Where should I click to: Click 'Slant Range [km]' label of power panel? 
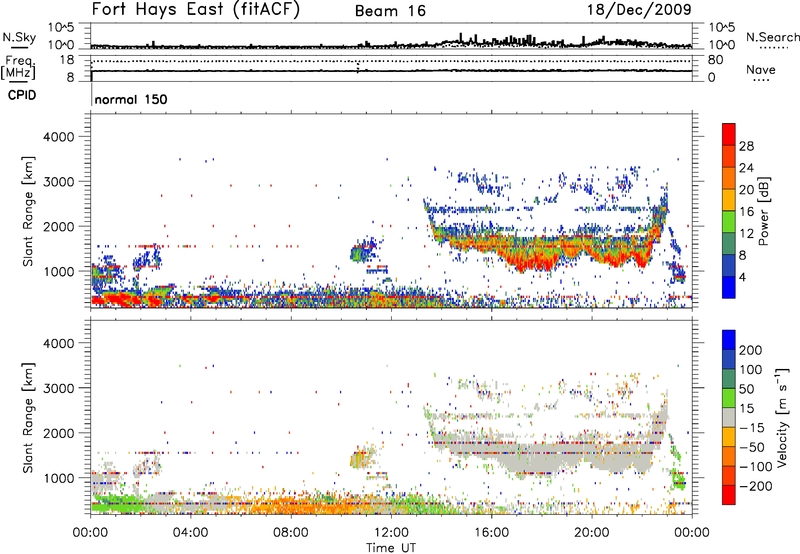28,211
